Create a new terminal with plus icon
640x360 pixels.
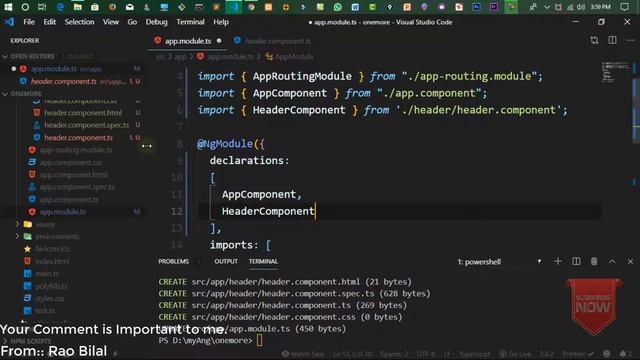tap(558, 261)
